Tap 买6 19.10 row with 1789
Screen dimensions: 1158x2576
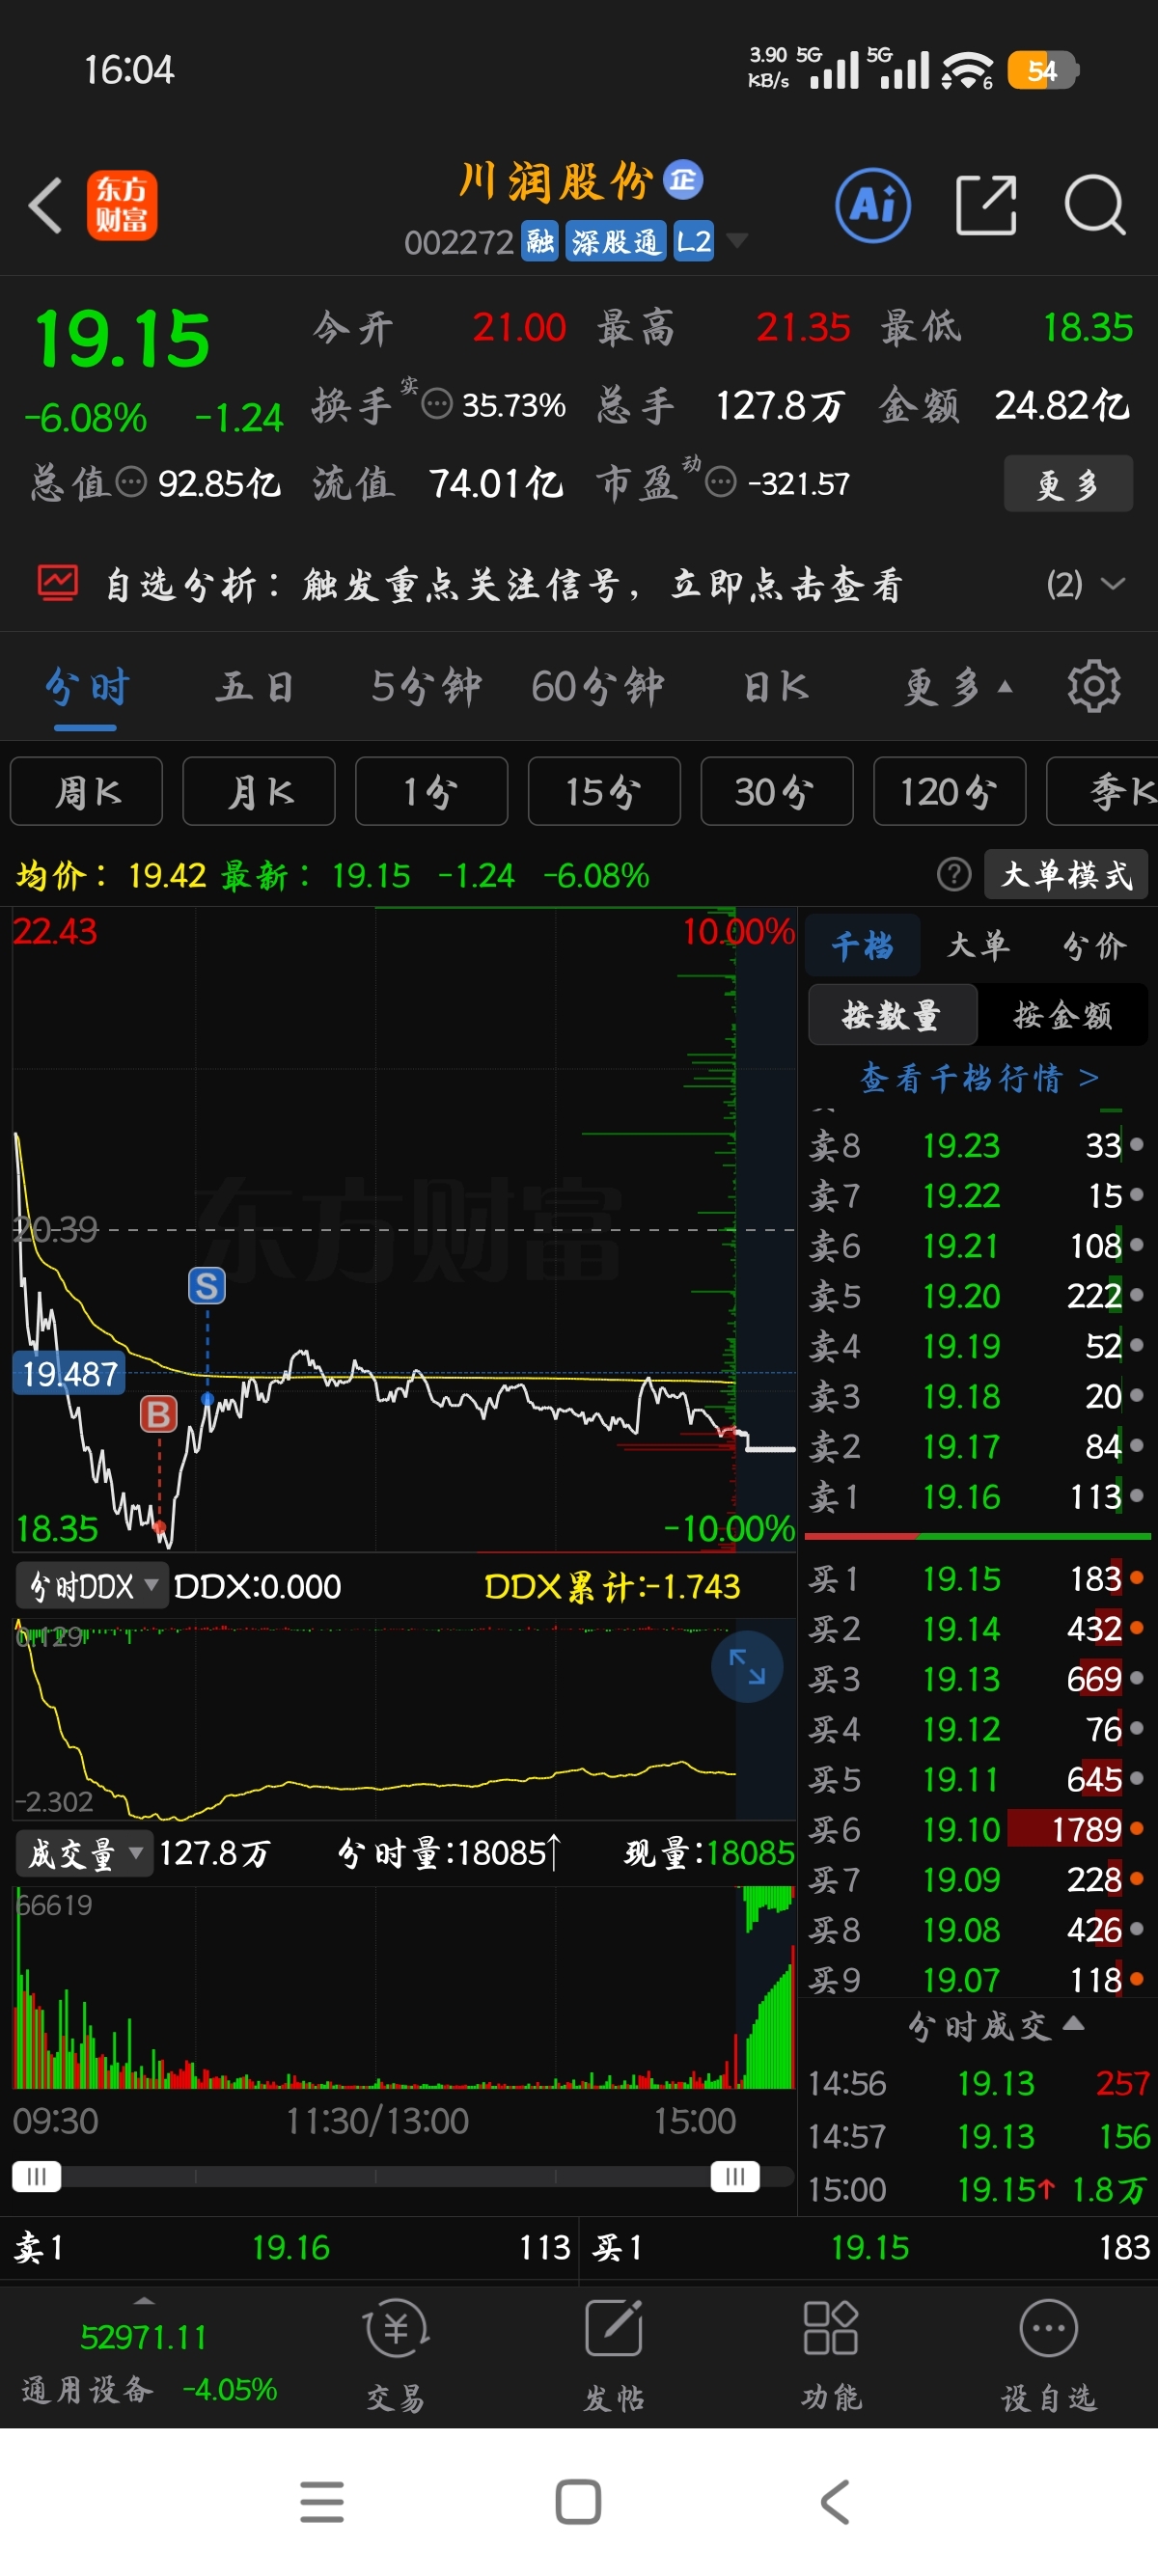point(977,1829)
